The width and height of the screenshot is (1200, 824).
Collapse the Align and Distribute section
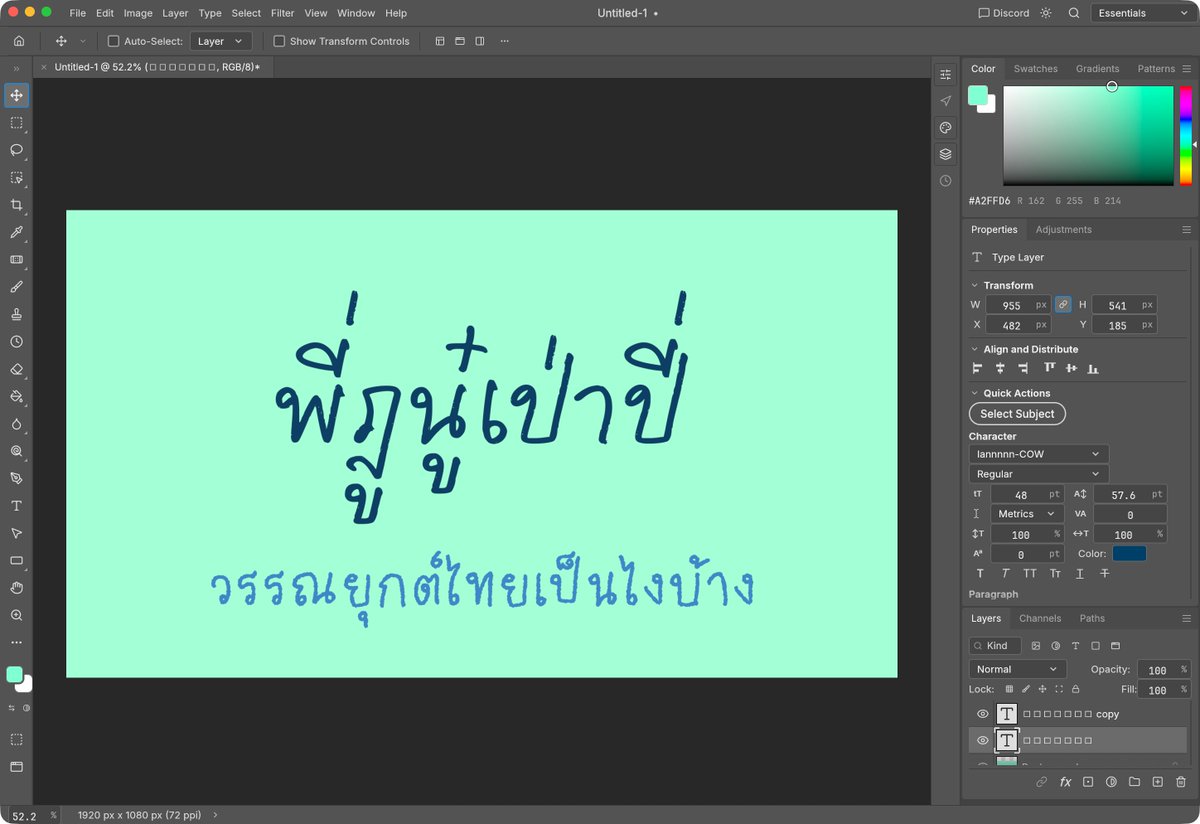[x=975, y=349]
